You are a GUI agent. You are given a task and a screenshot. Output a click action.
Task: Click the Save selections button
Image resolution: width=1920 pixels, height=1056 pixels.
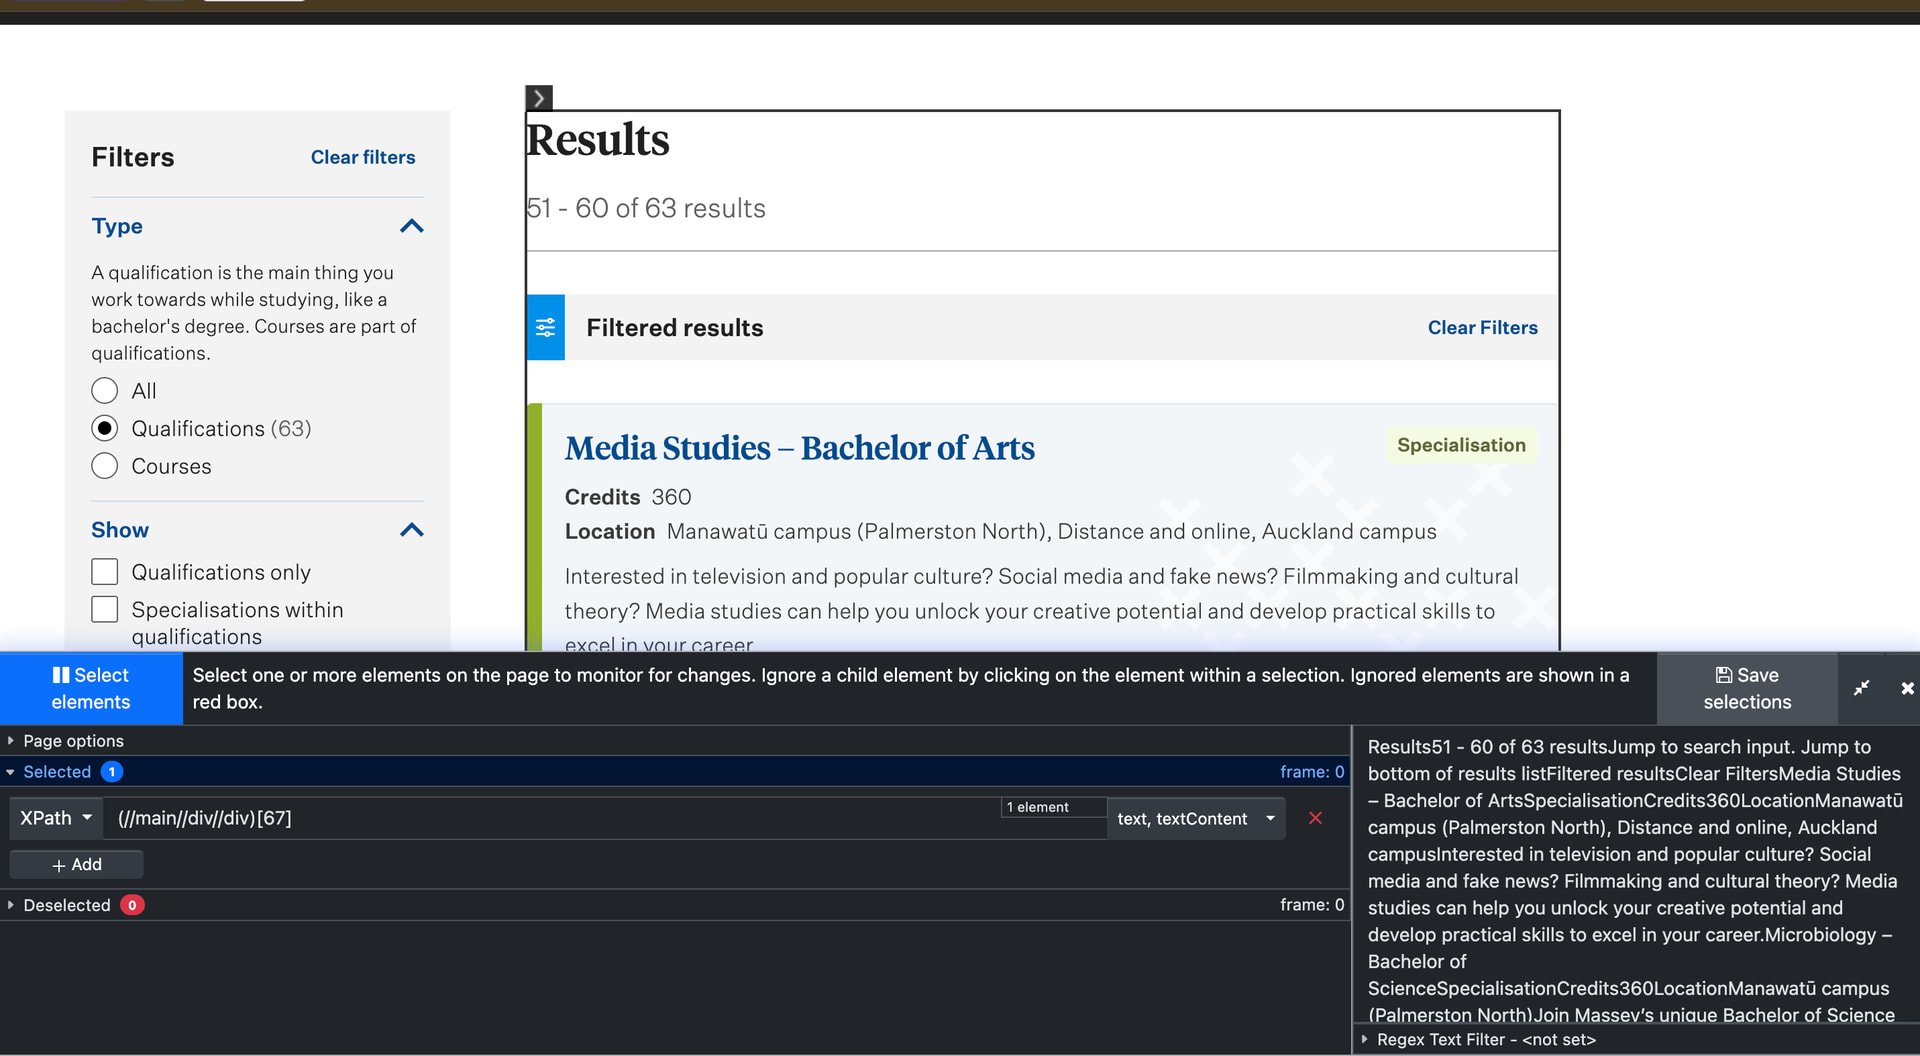click(x=1746, y=688)
